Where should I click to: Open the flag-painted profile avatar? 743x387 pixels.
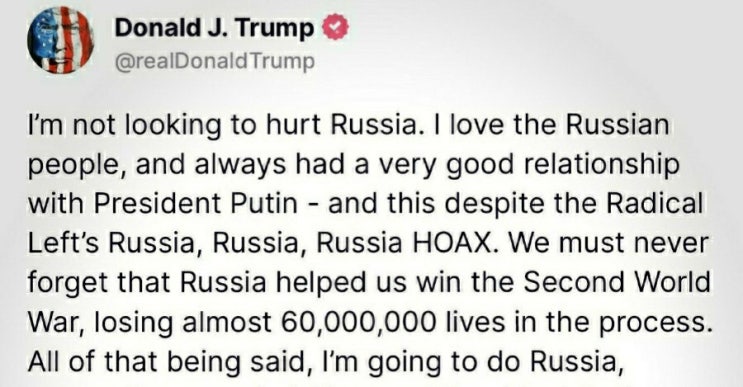[60, 40]
